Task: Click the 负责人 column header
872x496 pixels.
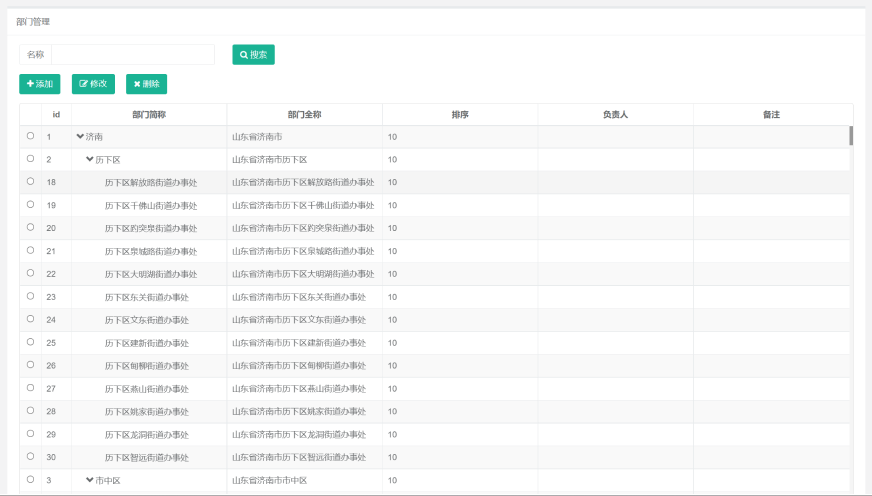Action: tap(615, 115)
